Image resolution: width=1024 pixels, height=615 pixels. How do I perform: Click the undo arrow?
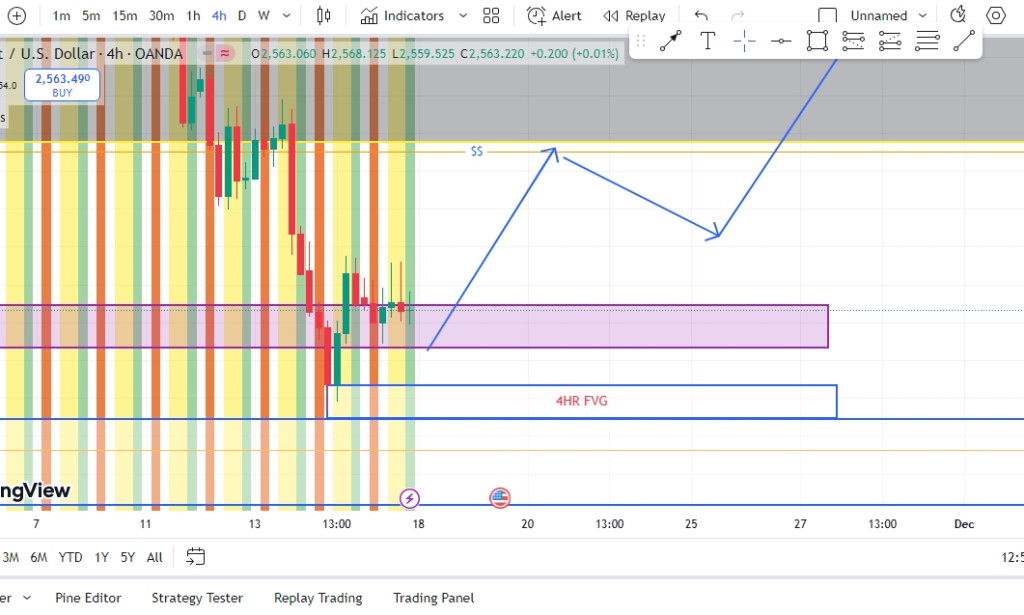(x=701, y=16)
